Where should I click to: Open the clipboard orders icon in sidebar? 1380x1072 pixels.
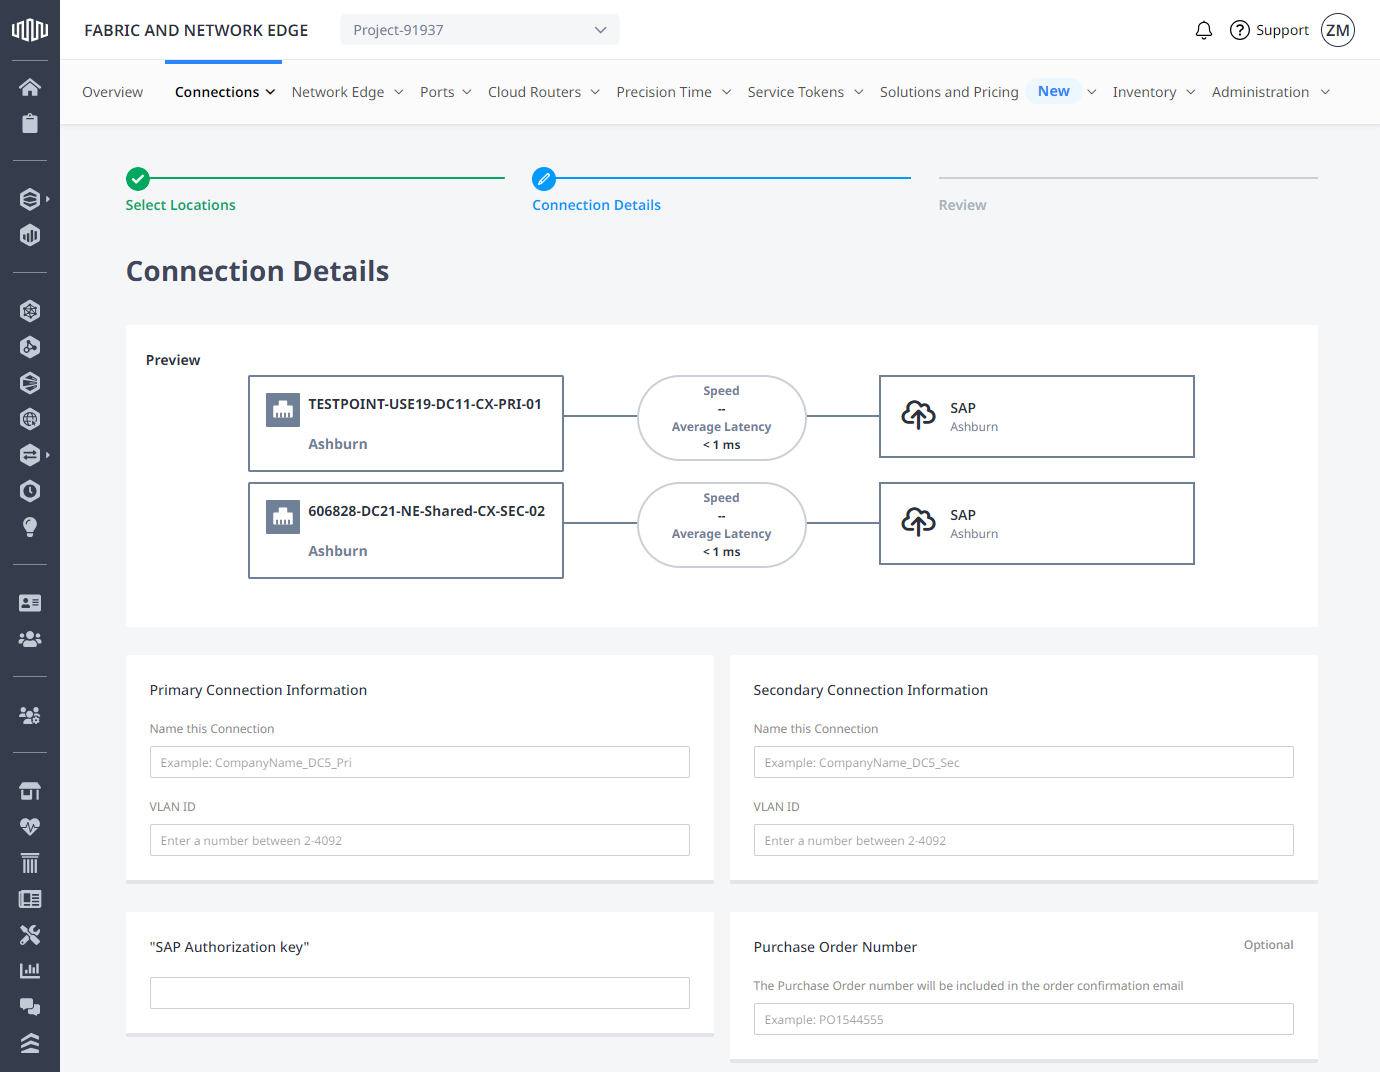pyautogui.click(x=30, y=123)
